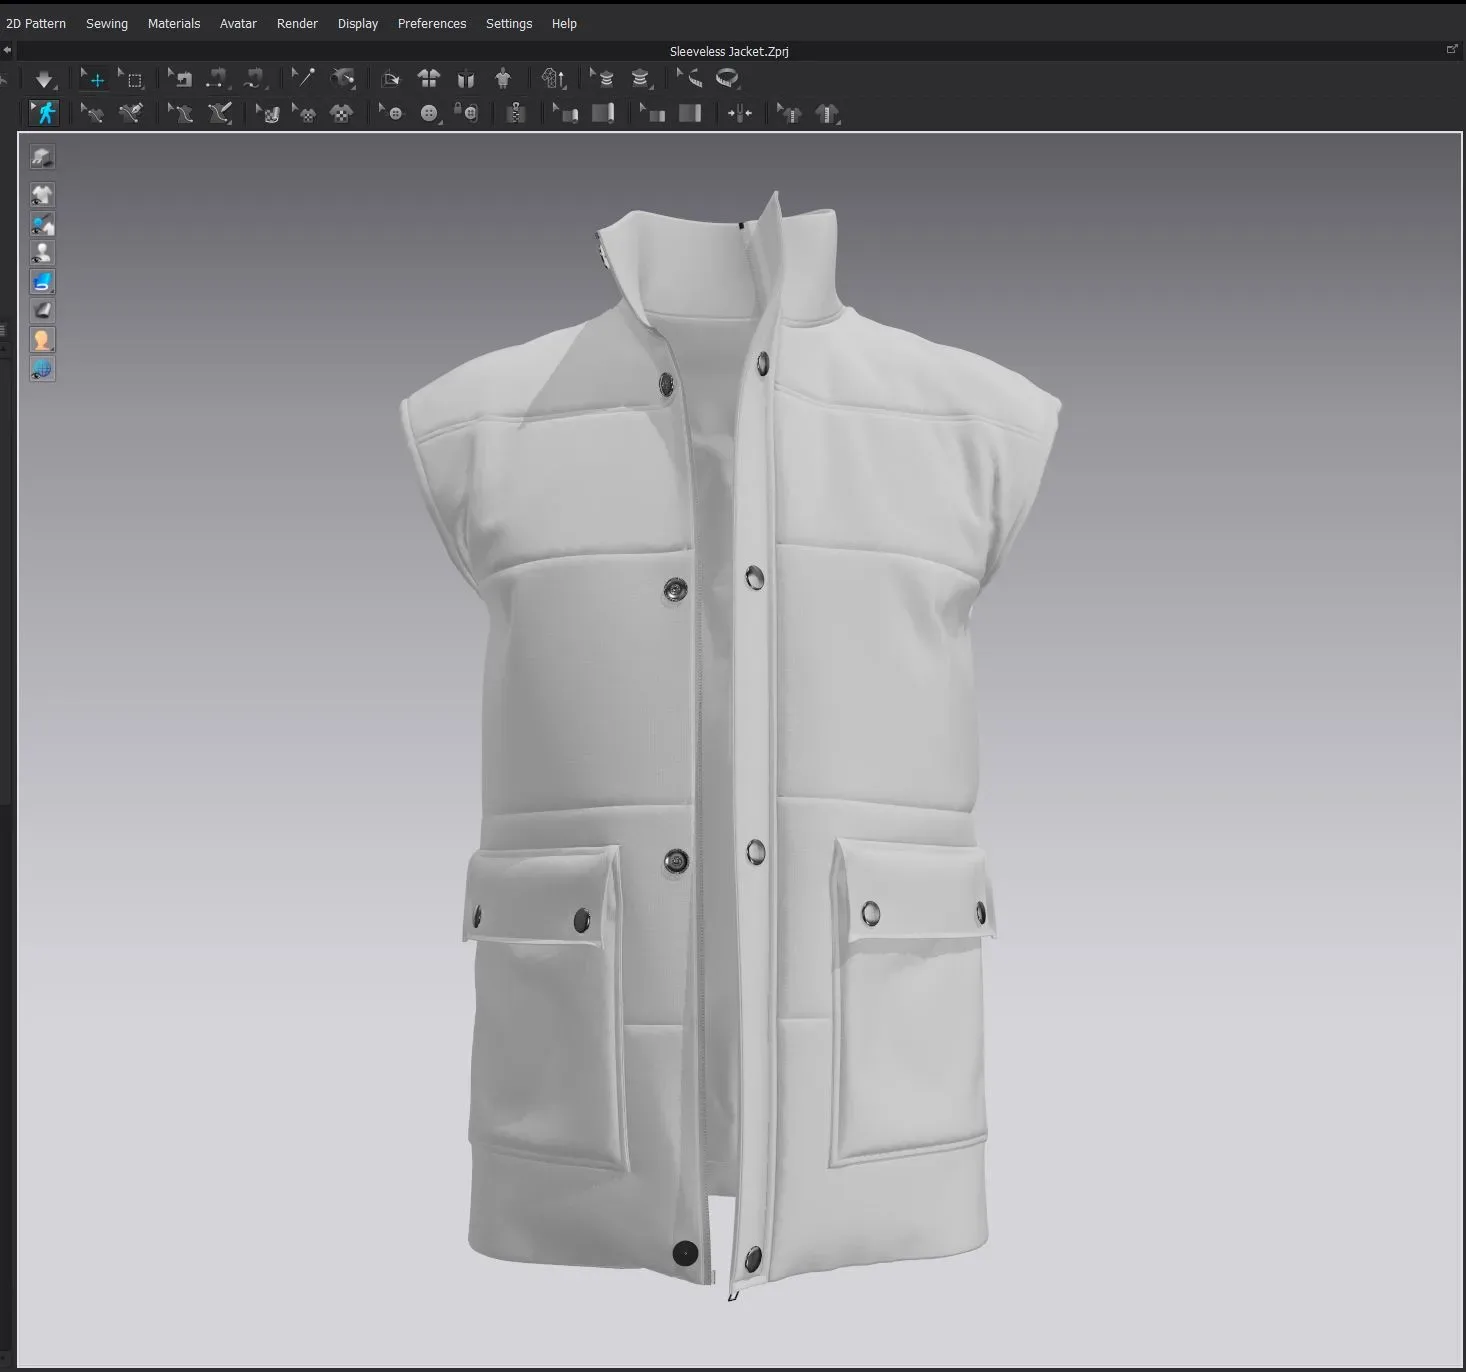
Task: Select the Select/Move tool with blue crosshair
Action: coord(94,79)
